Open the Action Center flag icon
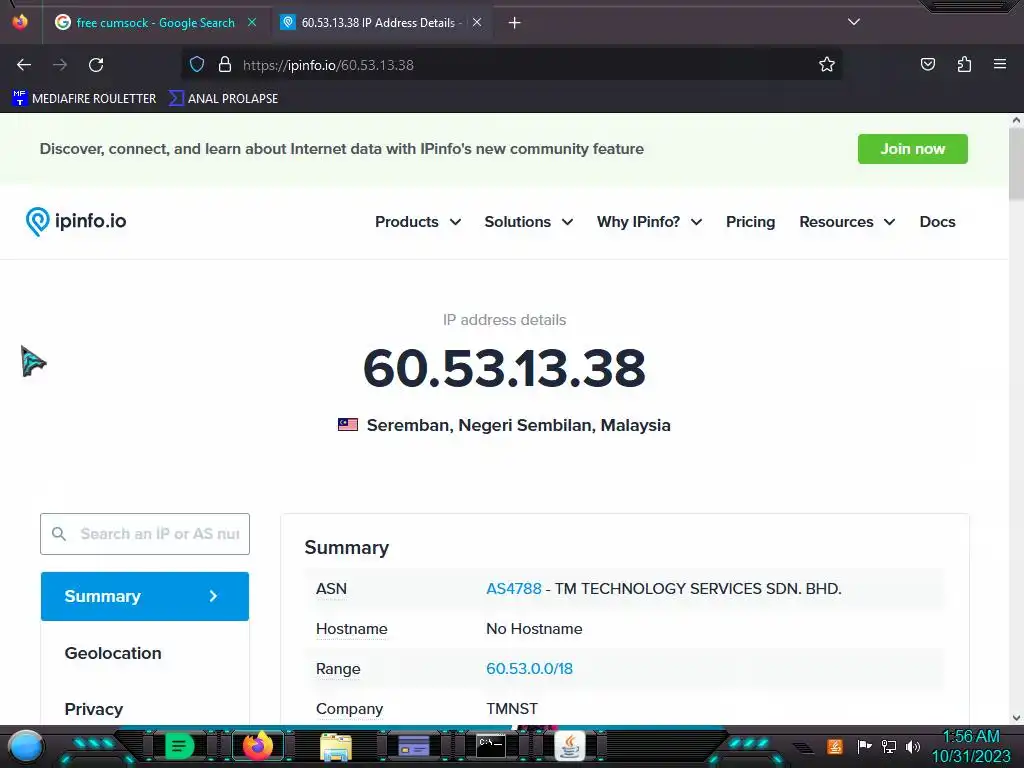The width and height of the screenshot is (1024, 768). click(864, 746)
